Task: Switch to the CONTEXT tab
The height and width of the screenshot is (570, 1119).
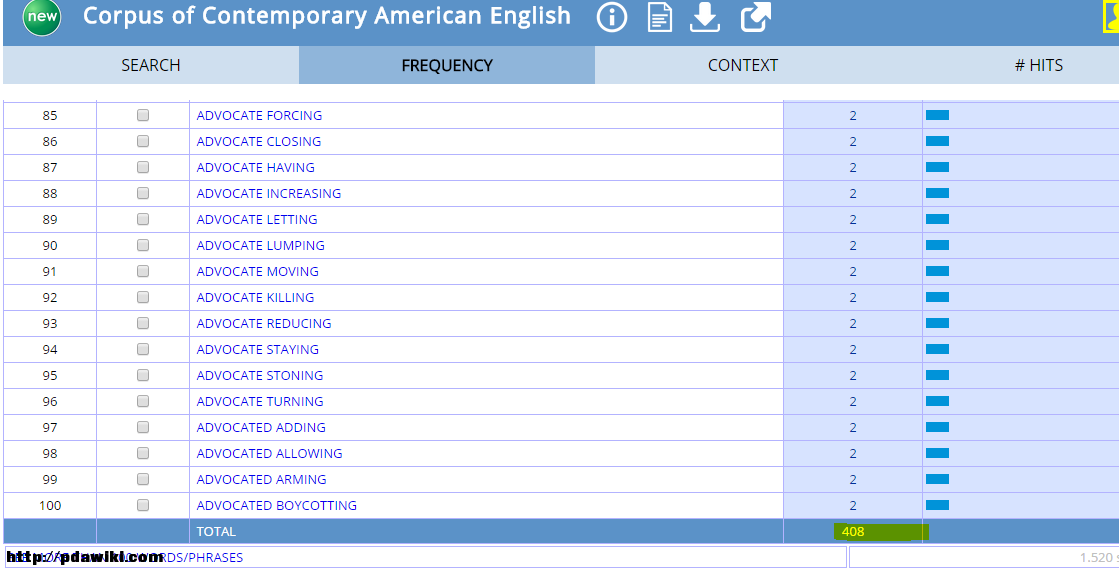Action: [743, 66]
